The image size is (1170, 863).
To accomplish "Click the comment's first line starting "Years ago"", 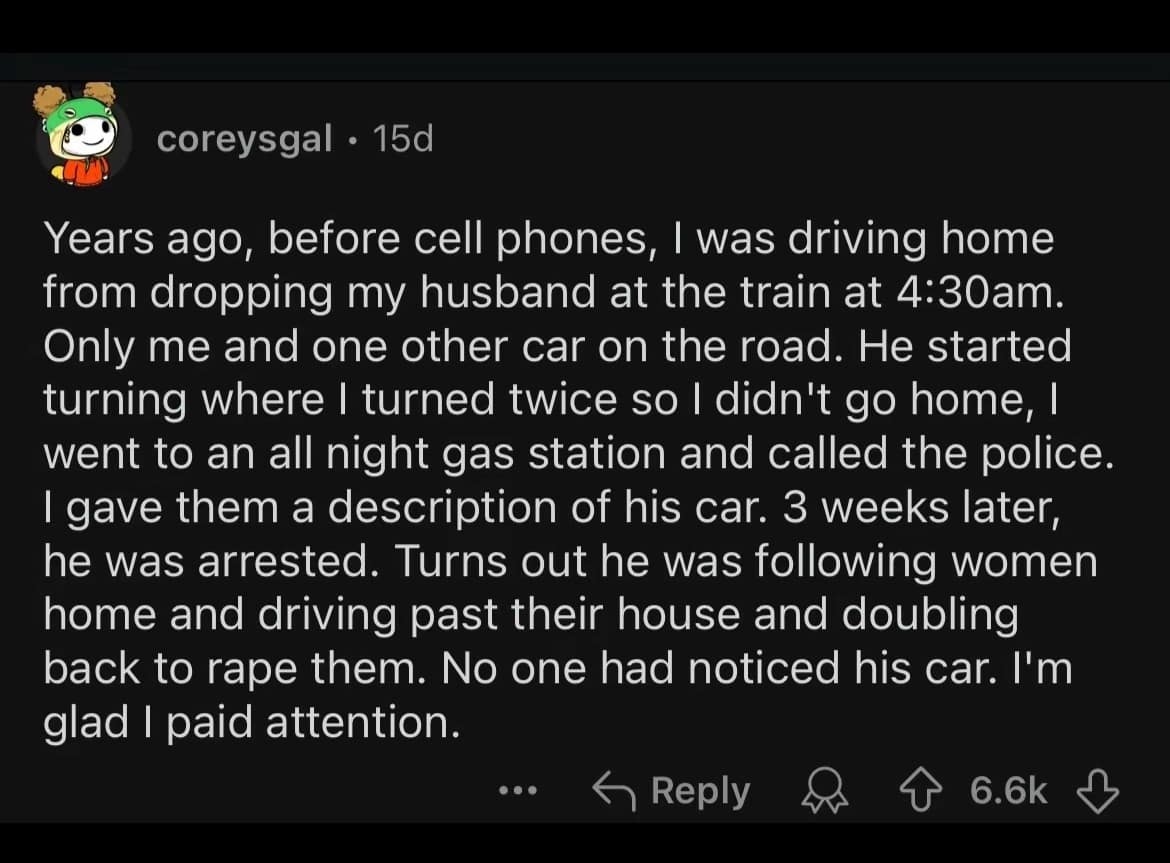I will coord(548,239).
